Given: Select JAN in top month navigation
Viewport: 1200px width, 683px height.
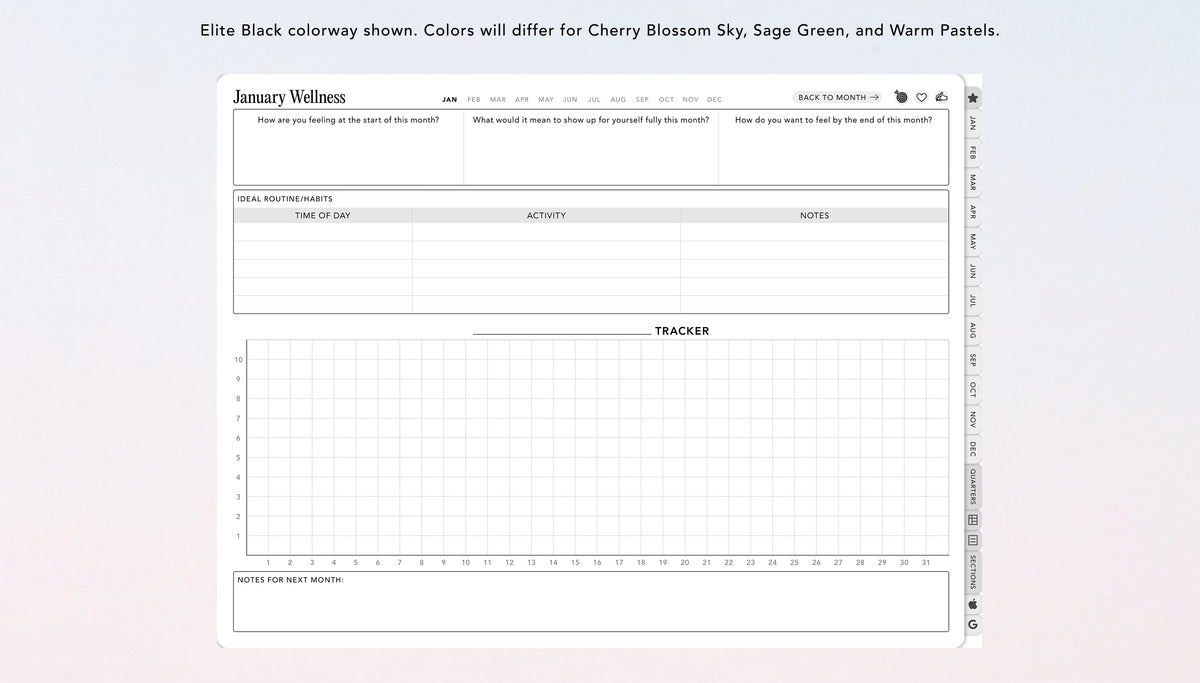Looking at the screenshot, I should point(450,100).
